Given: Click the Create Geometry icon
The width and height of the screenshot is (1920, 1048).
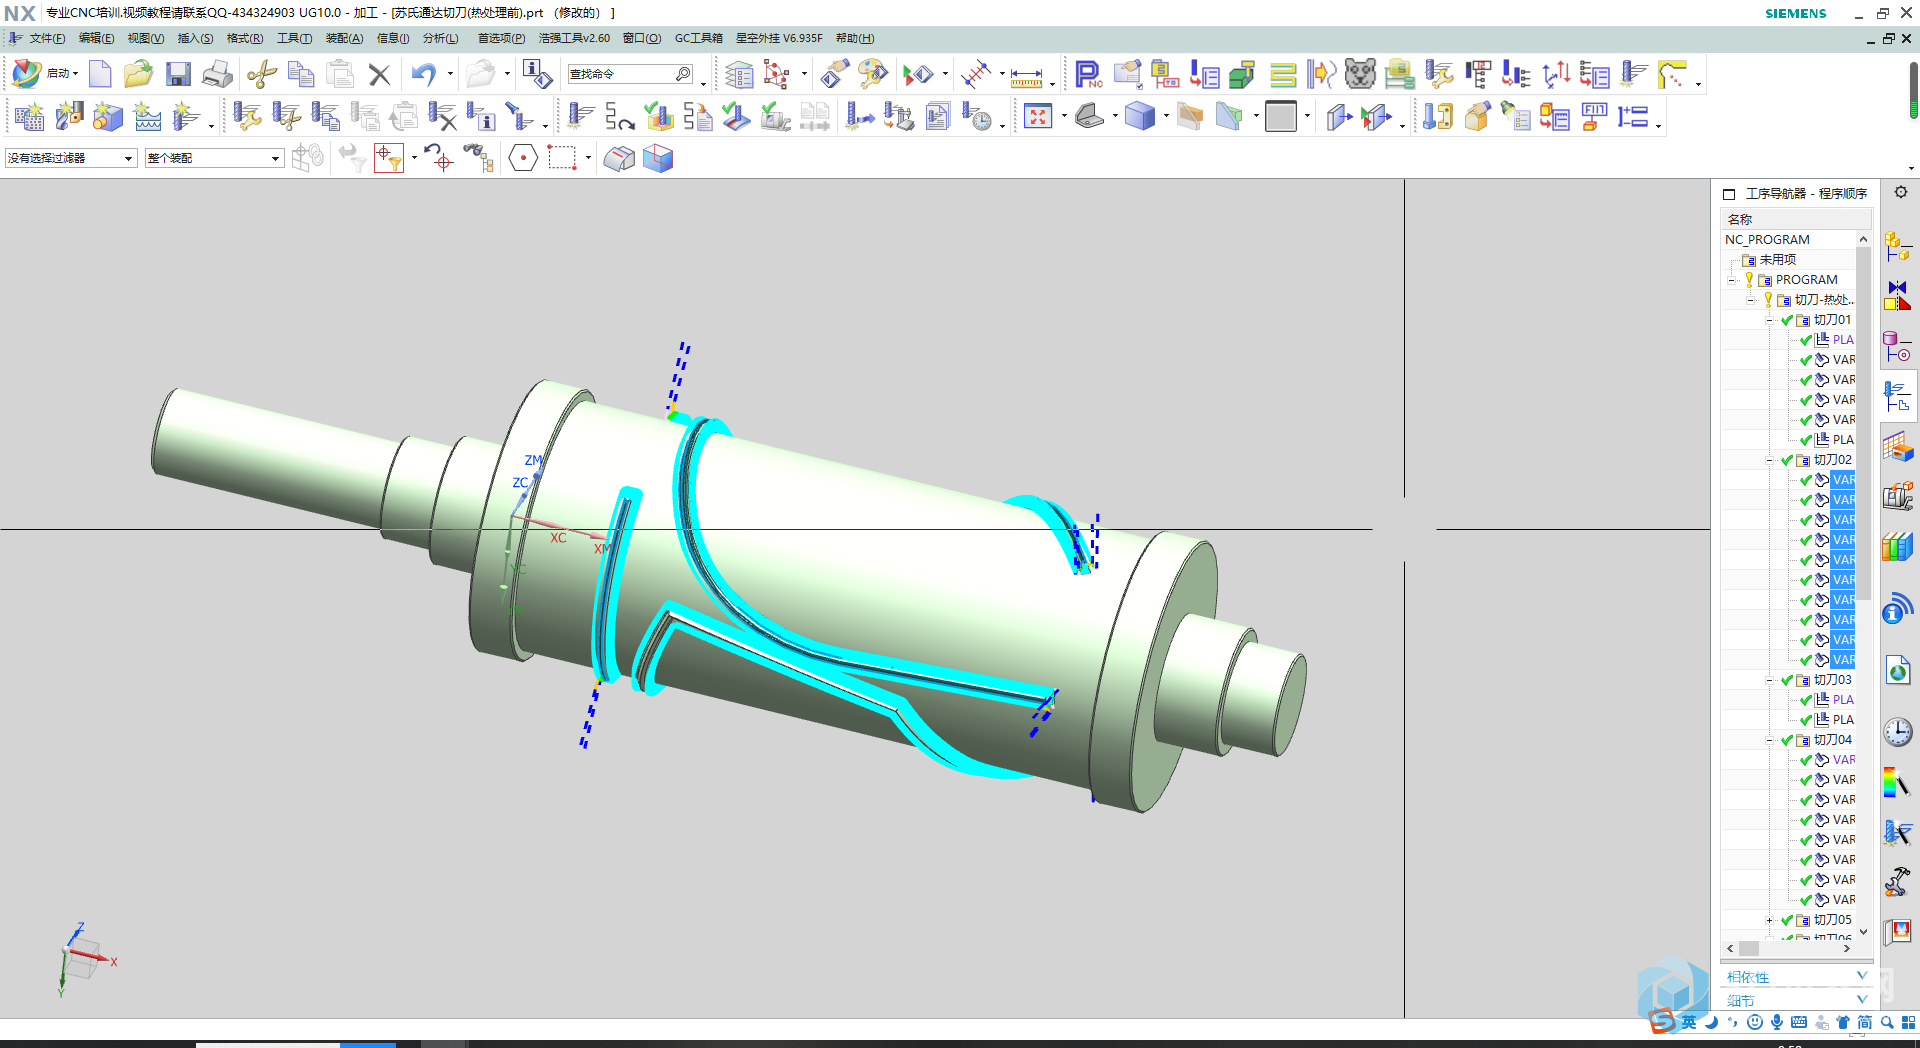Looking at the screenshot, I should pos(108,117).
